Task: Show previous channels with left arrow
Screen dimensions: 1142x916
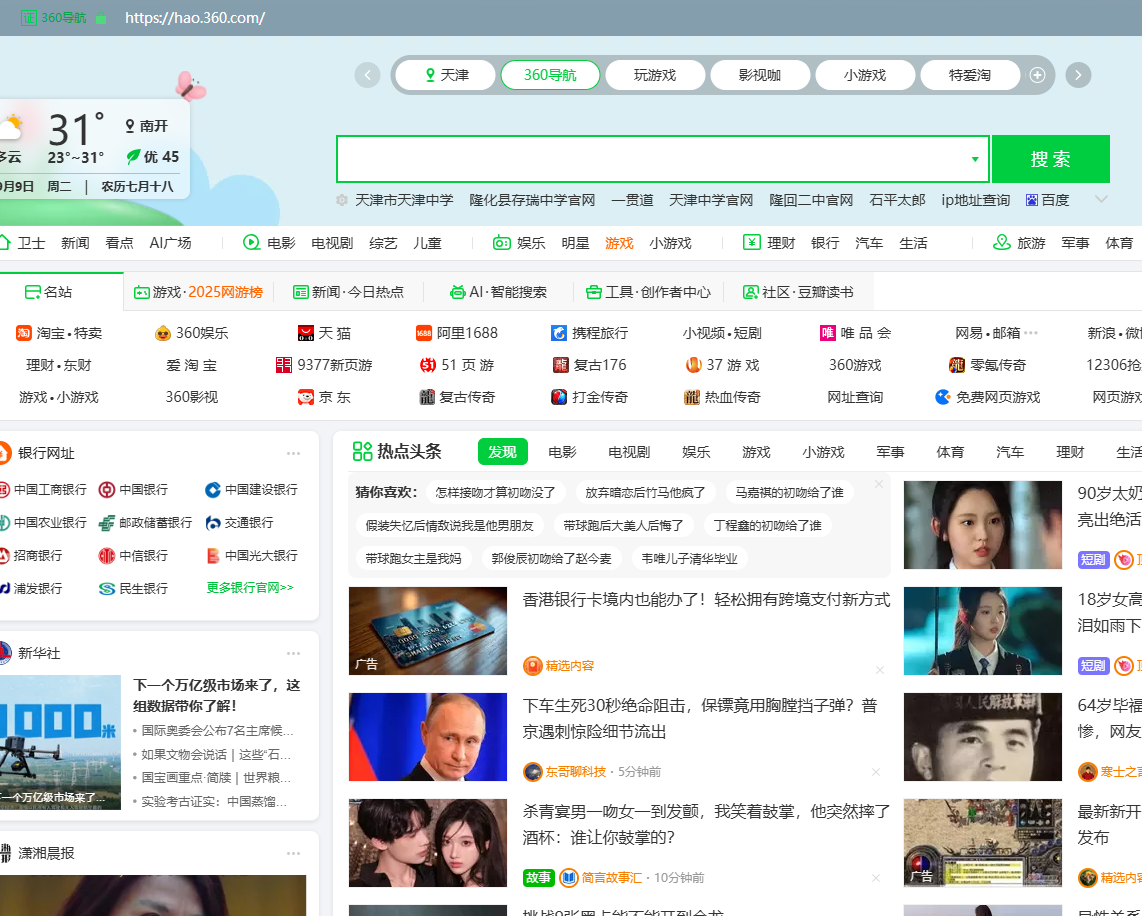Action: (367, 75)
